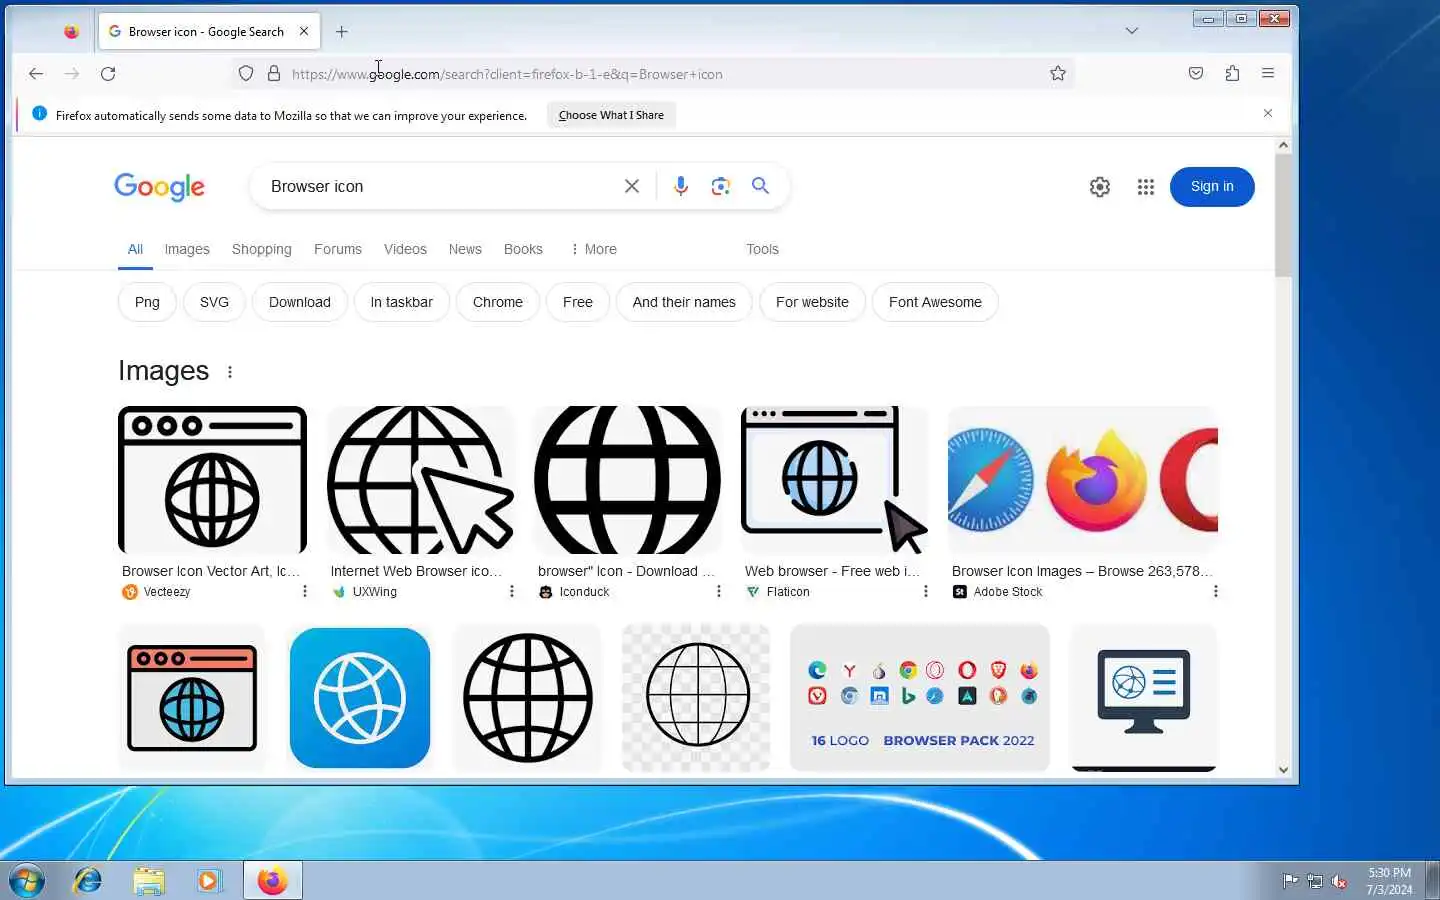
Task: Save page to Pocket
Action: point(1196,73)
